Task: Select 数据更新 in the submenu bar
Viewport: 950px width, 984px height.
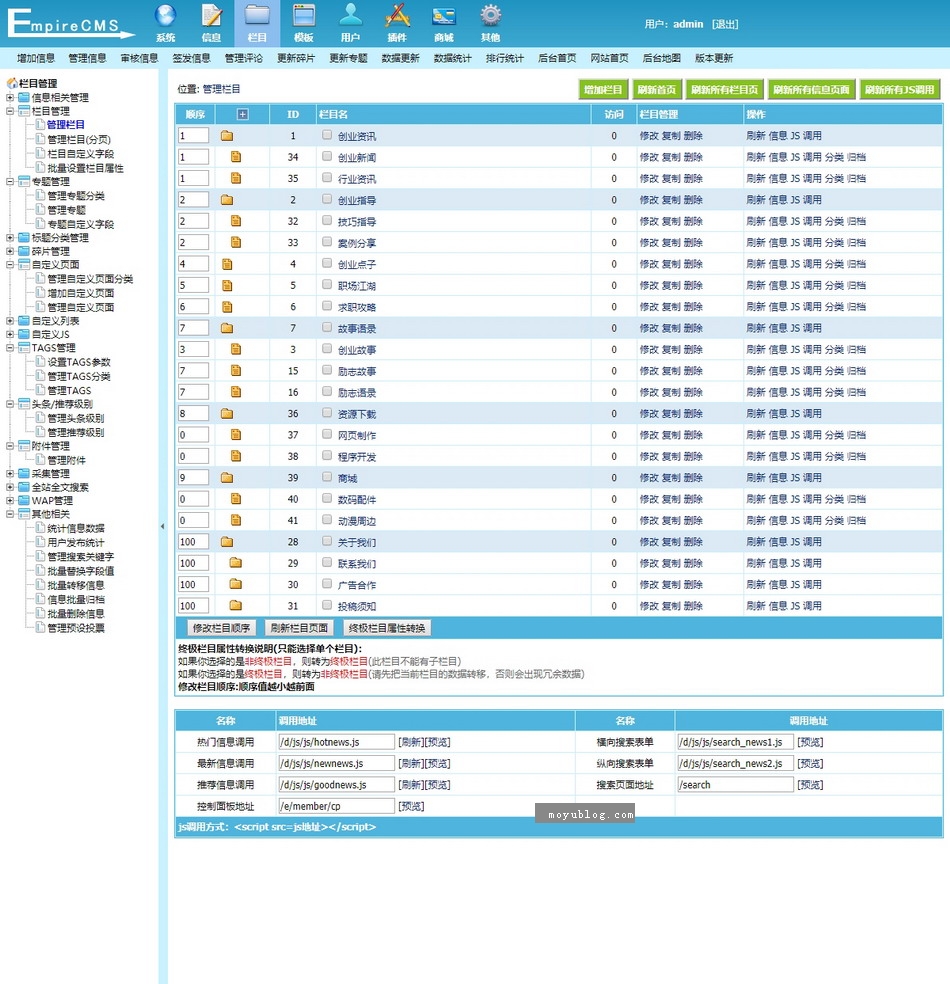Action: coord(400,58)
